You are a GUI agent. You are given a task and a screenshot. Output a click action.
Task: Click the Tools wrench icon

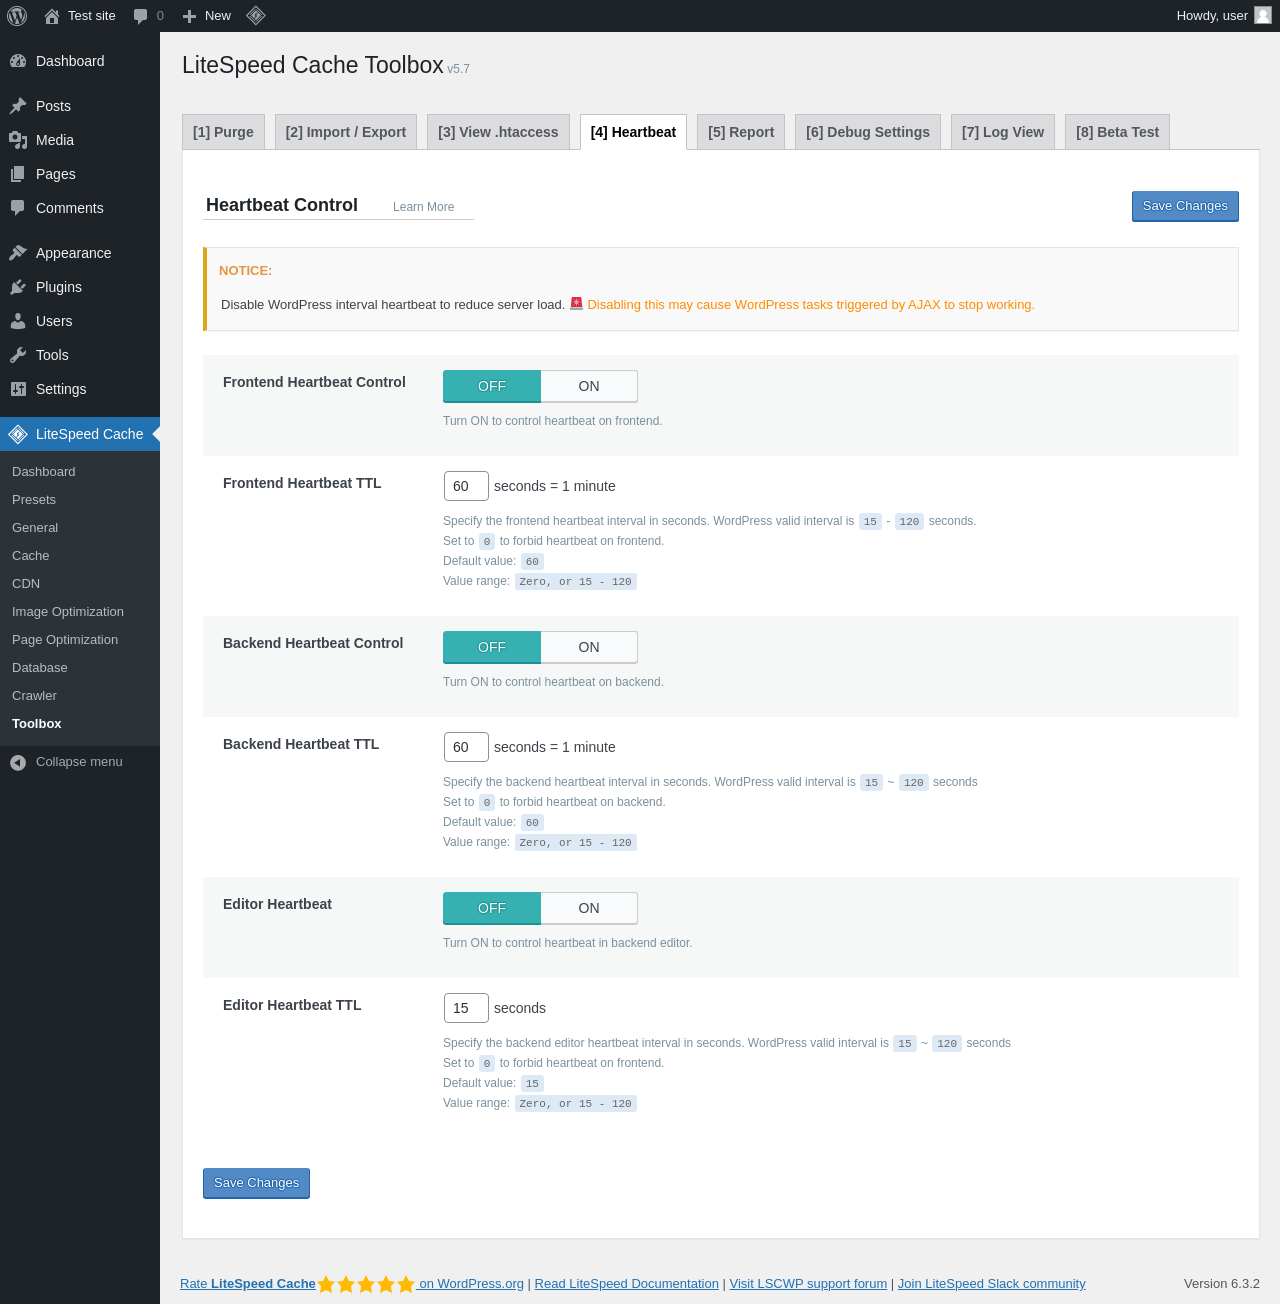[18, 355]
